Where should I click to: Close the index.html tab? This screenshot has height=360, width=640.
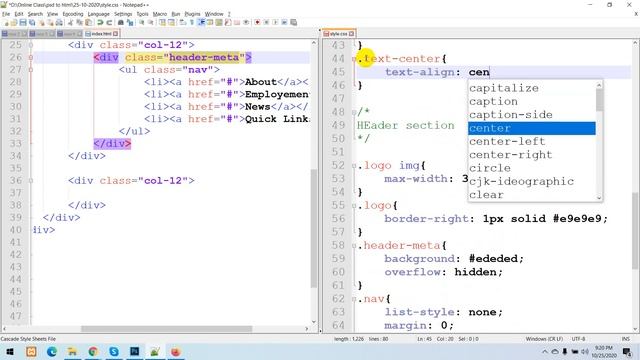click(116, 34)
